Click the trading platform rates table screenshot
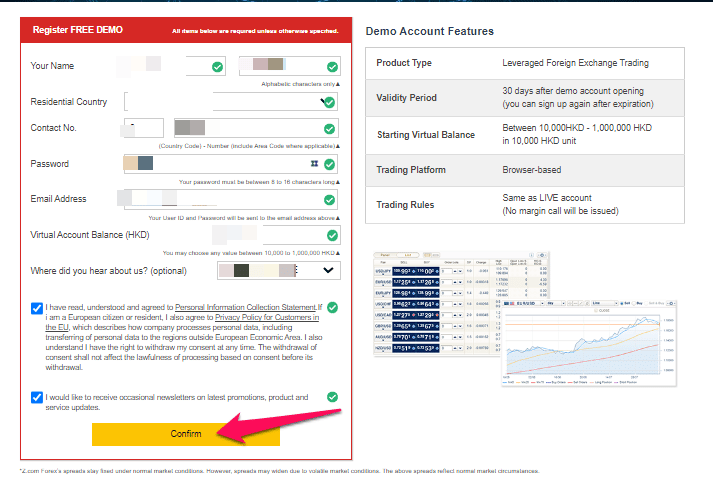Viewport: 713px width, 492px height. click(x=462, y=304)
